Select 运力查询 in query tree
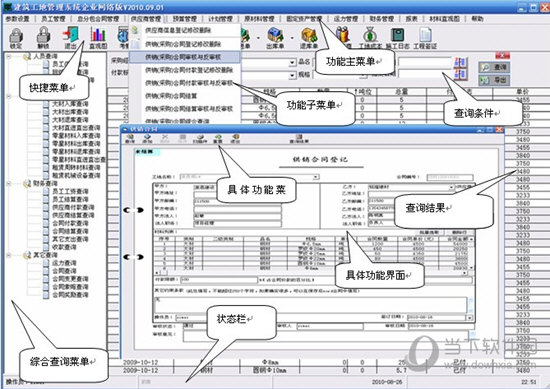 pos(64,263)
